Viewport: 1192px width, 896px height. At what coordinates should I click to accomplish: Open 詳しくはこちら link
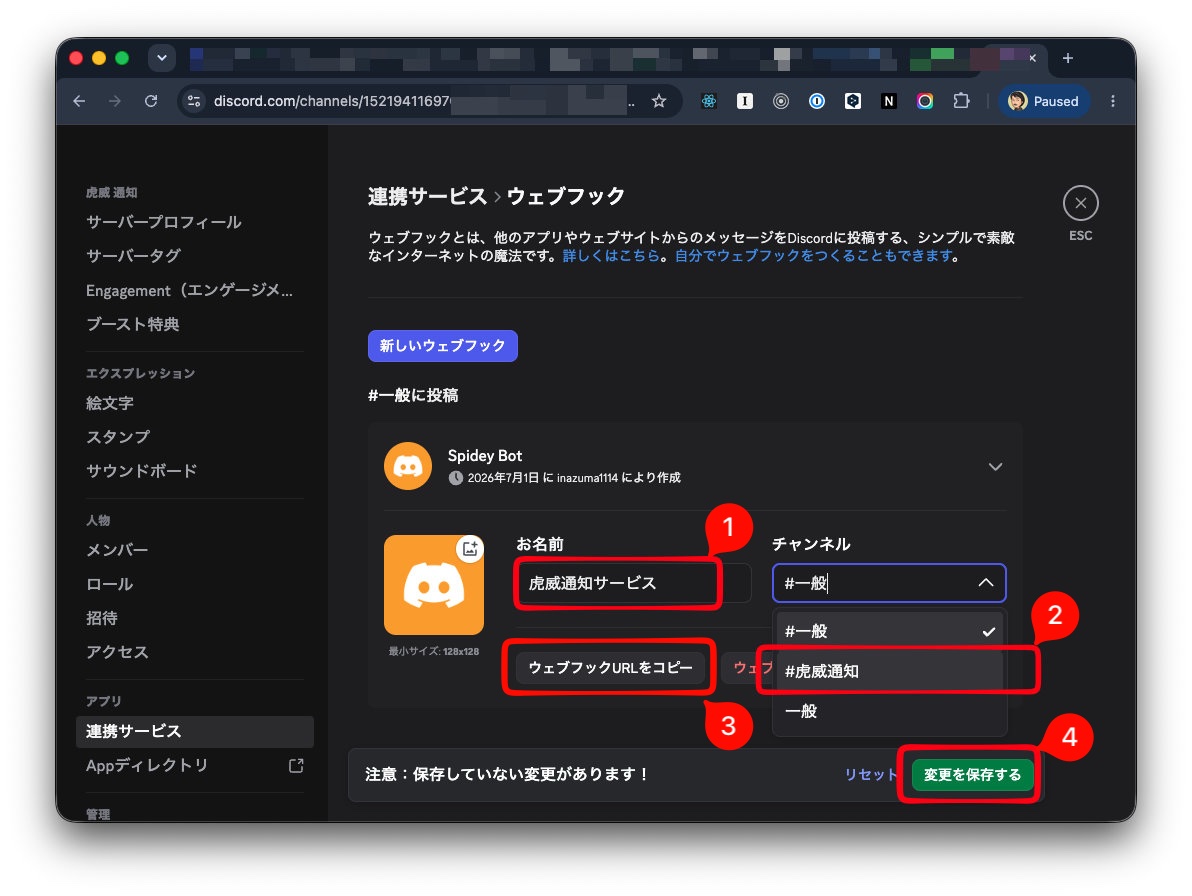pos(610,256)
